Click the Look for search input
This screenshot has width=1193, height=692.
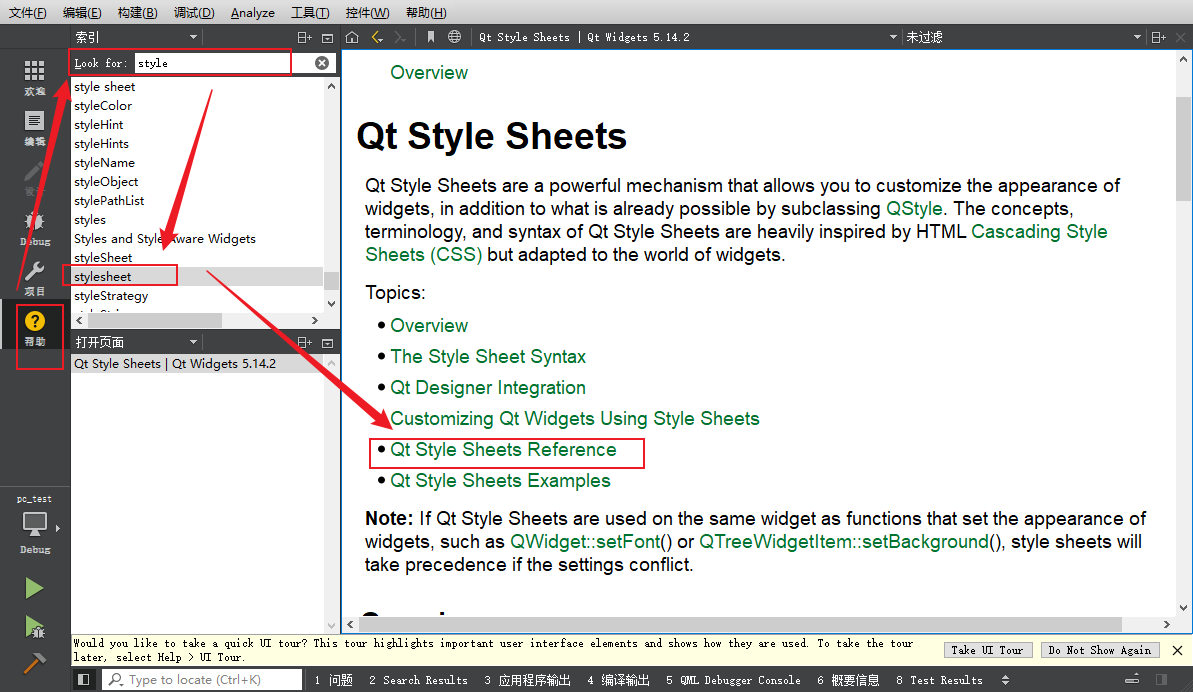coord(224,63)
